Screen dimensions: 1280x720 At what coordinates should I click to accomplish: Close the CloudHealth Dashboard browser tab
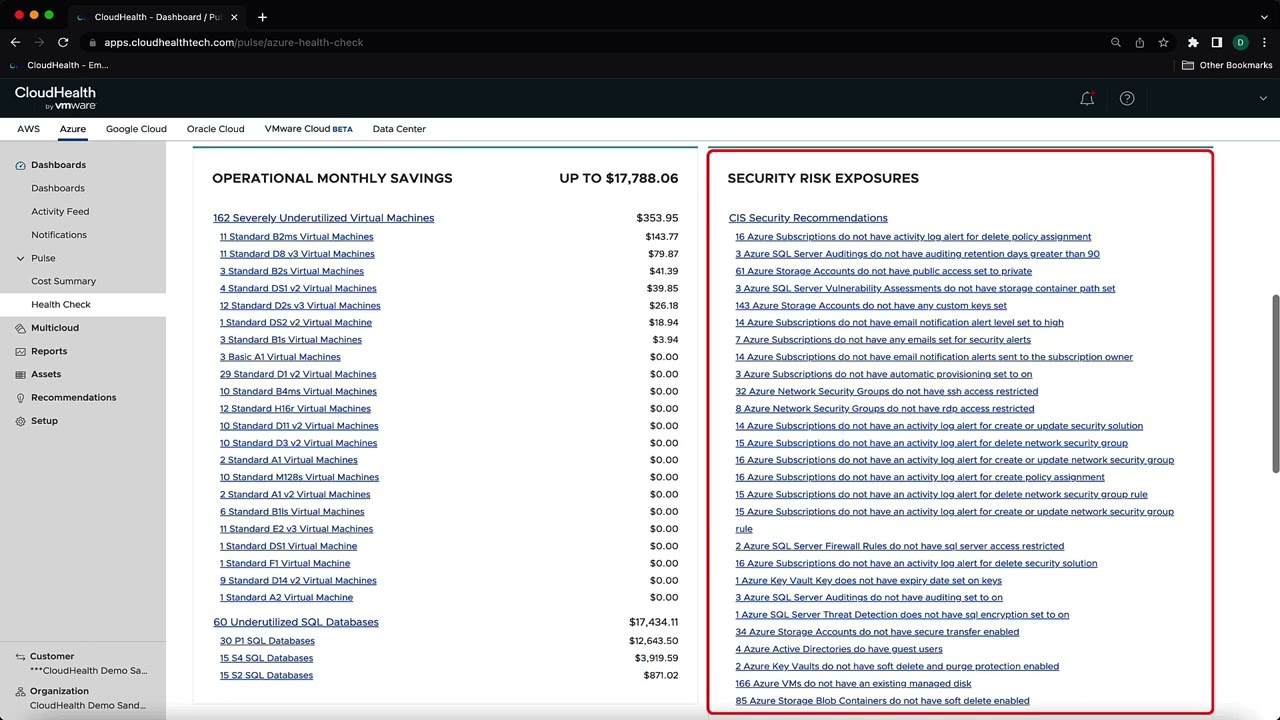point(234,17)
